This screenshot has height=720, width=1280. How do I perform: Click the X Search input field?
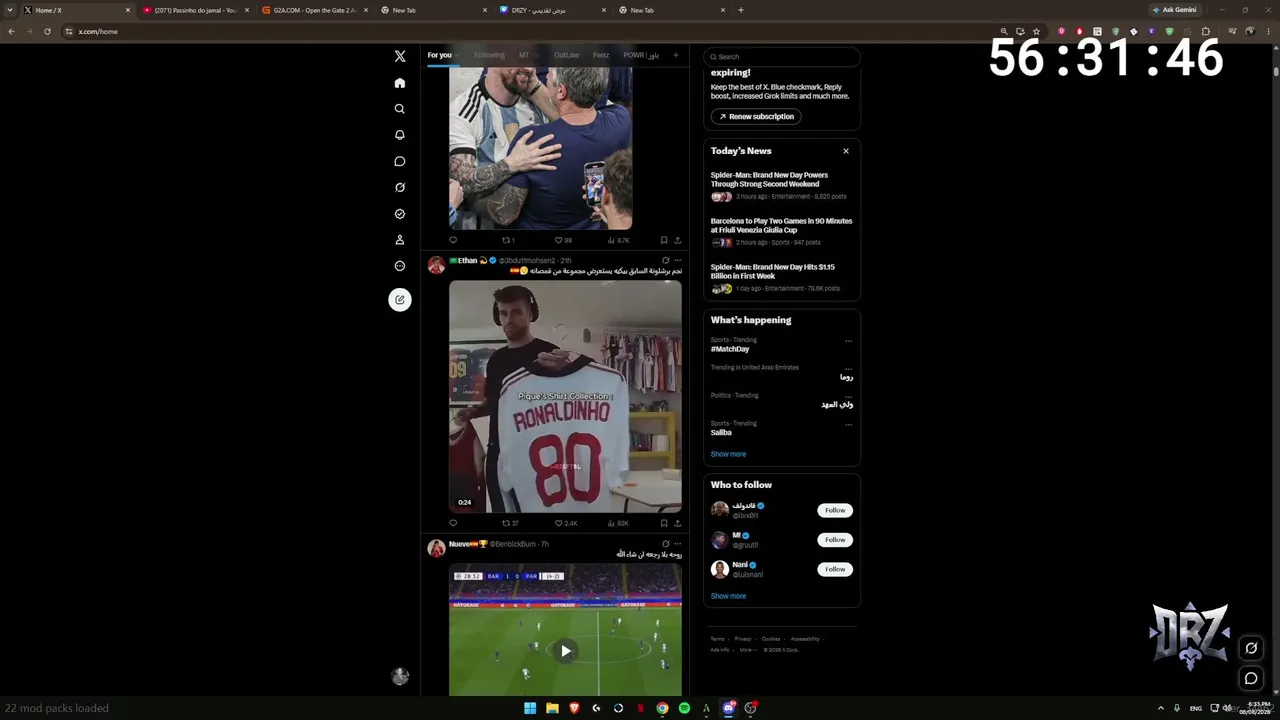782,57
